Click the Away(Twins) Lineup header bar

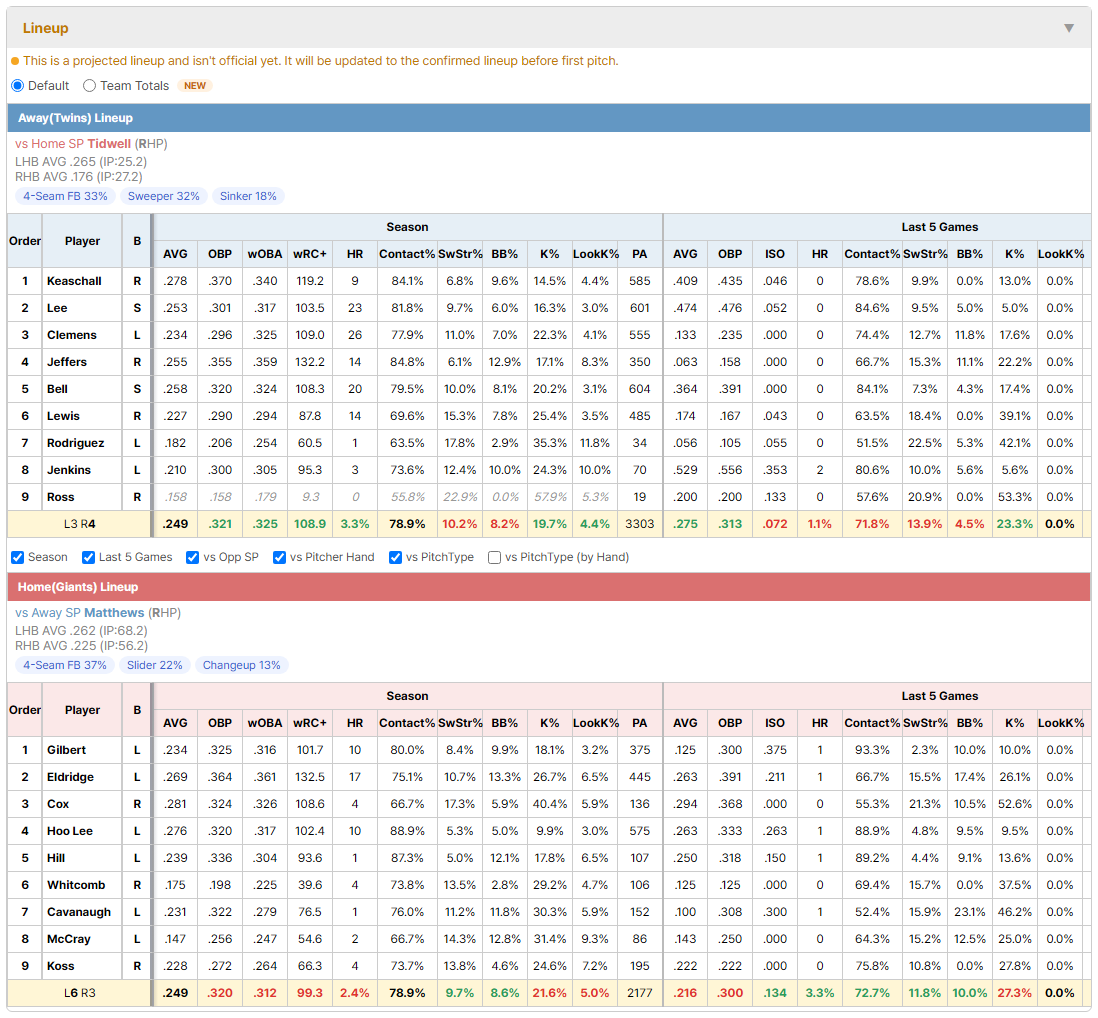click(549, 118)
